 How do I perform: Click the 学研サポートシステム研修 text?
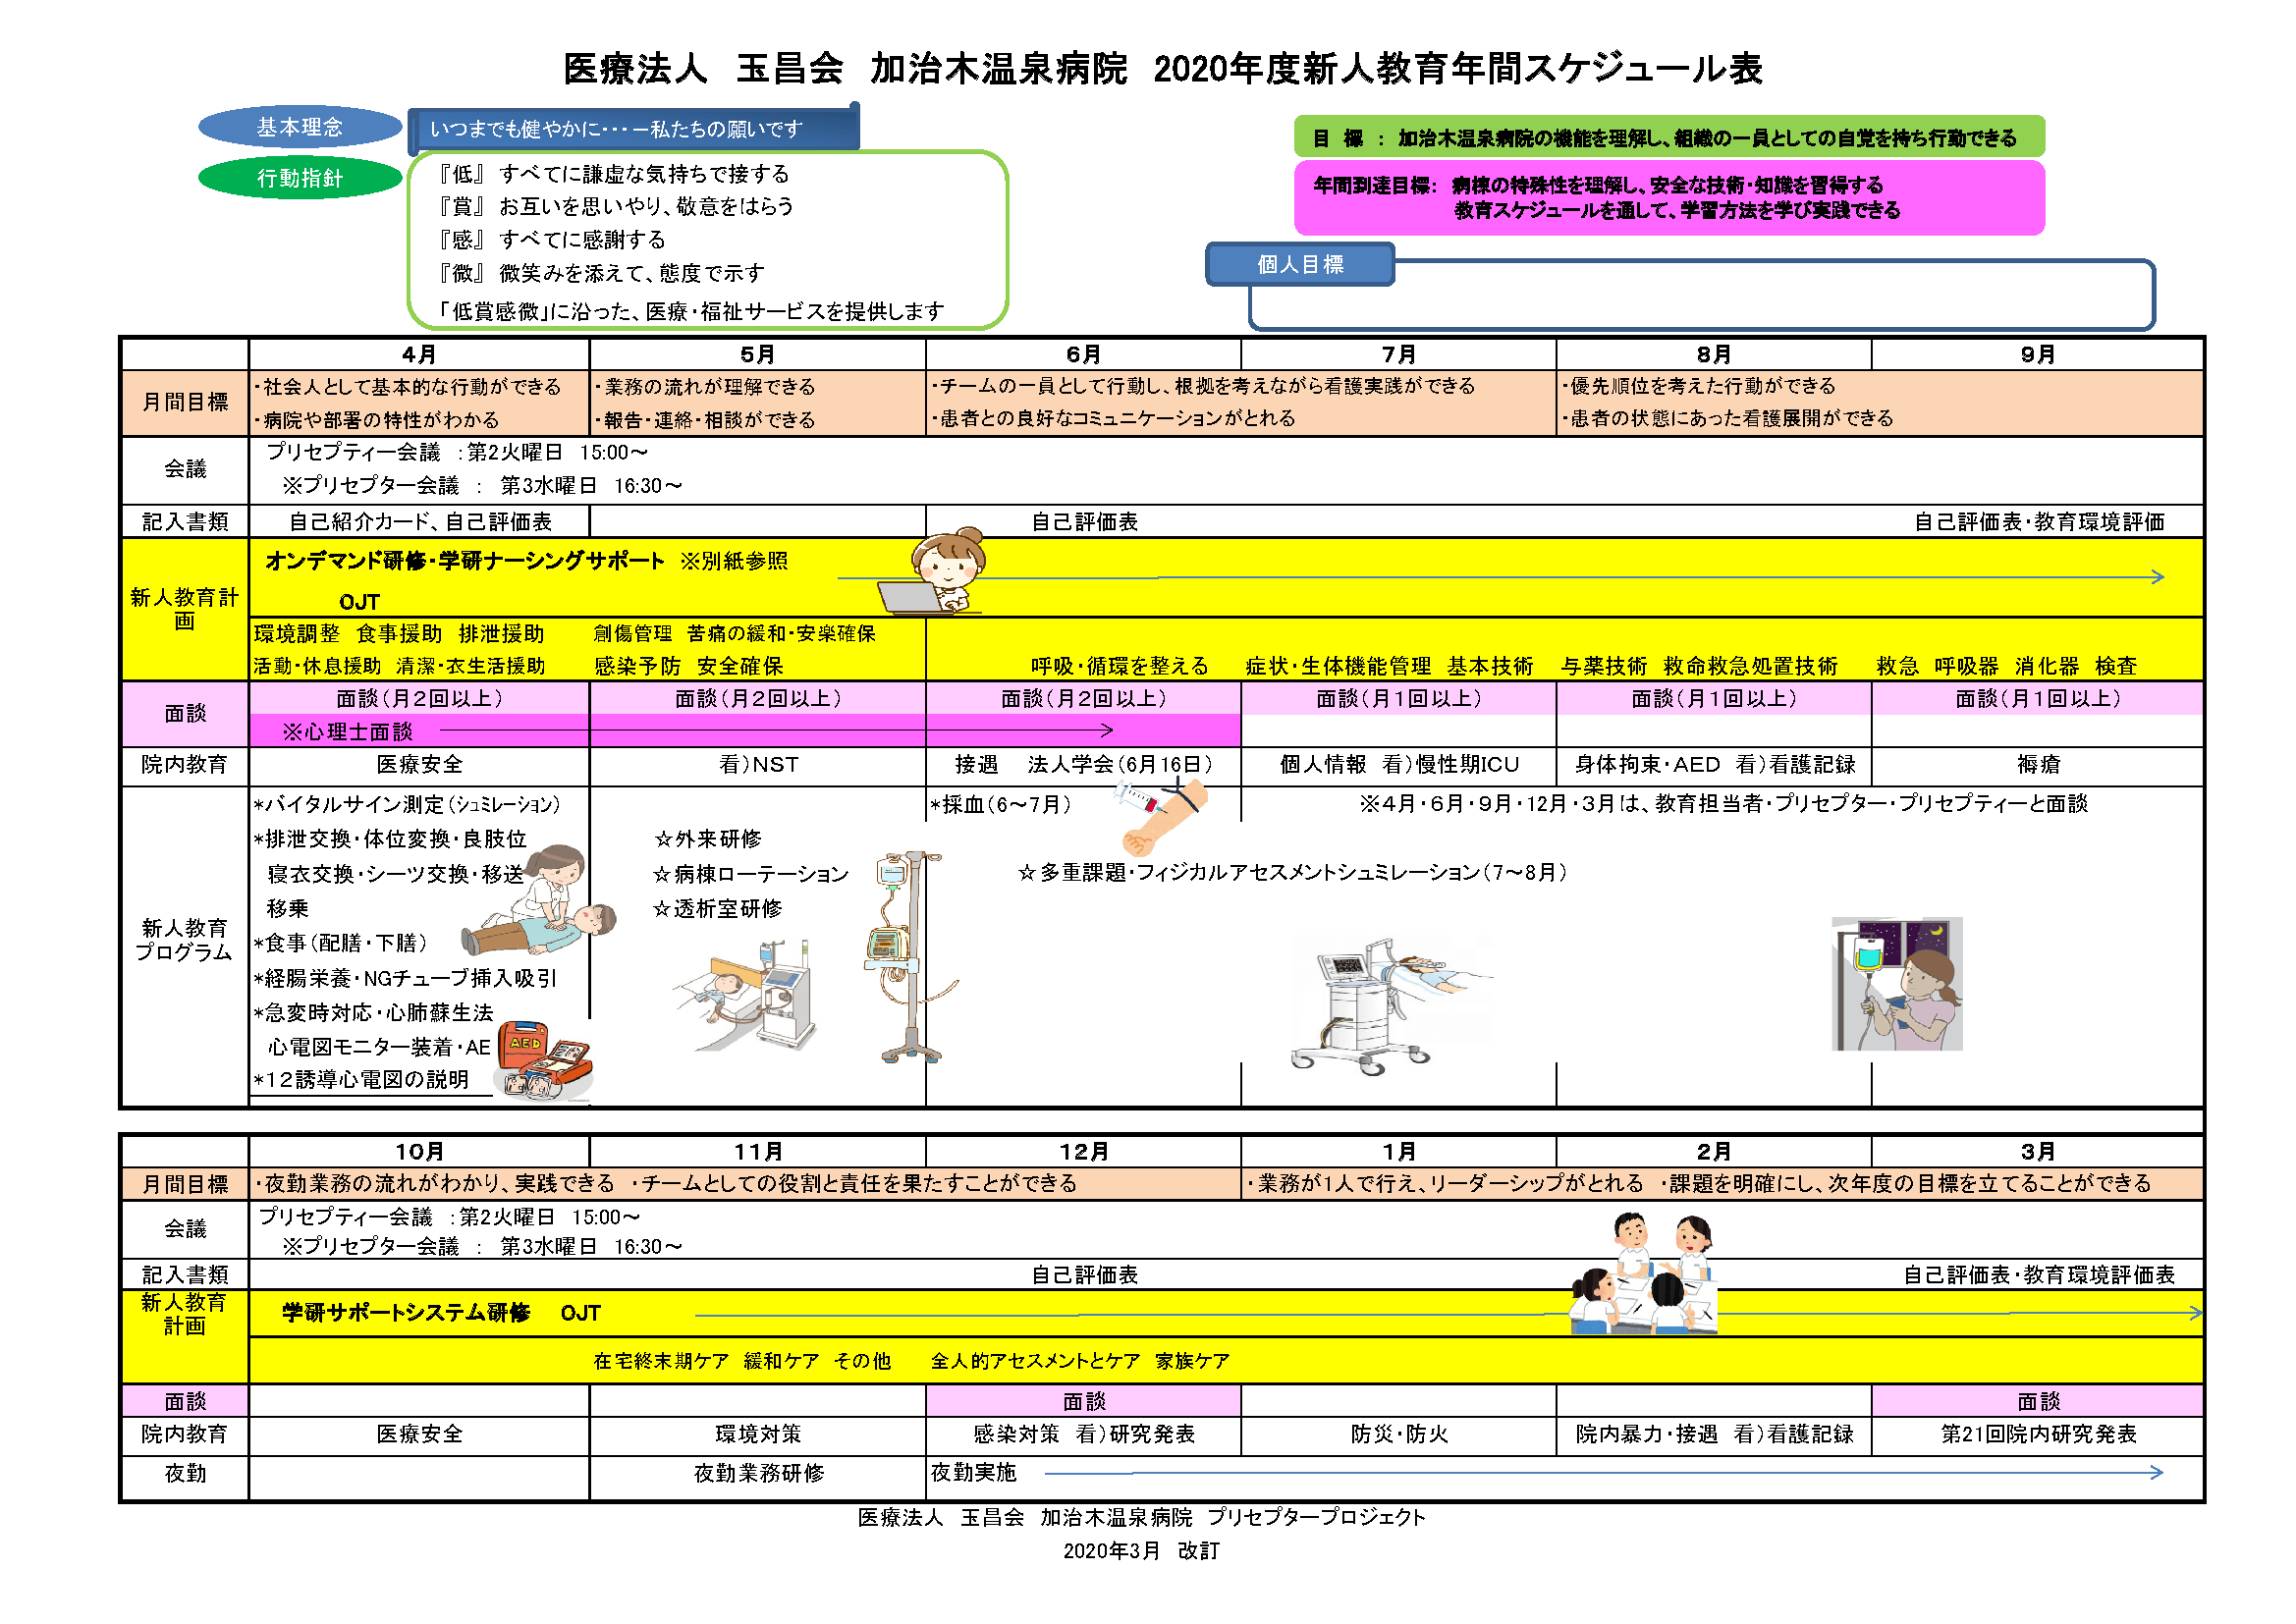[x=406, y=1312]
